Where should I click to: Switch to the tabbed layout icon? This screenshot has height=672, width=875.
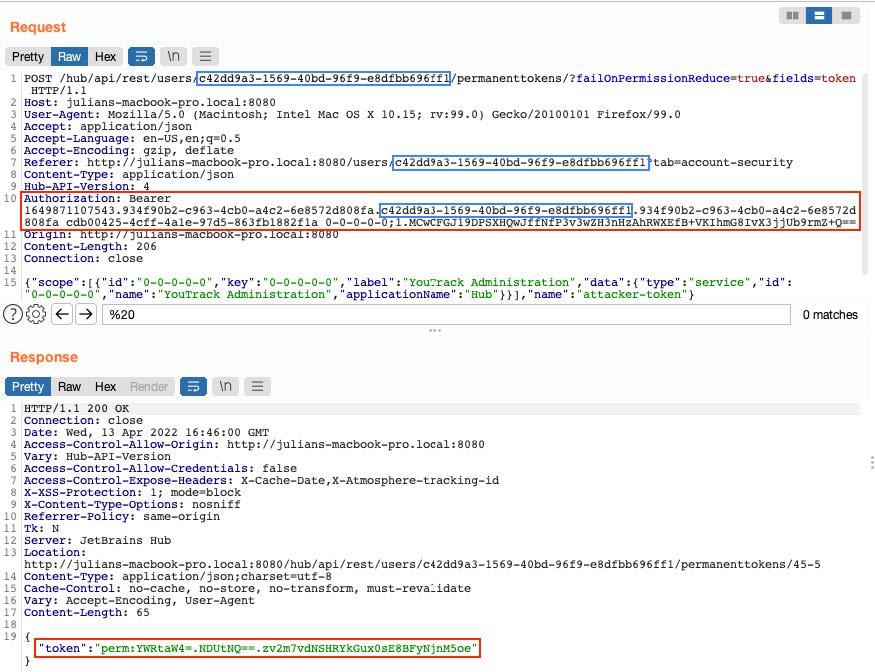pyautogui.click(x=846, y=15)
